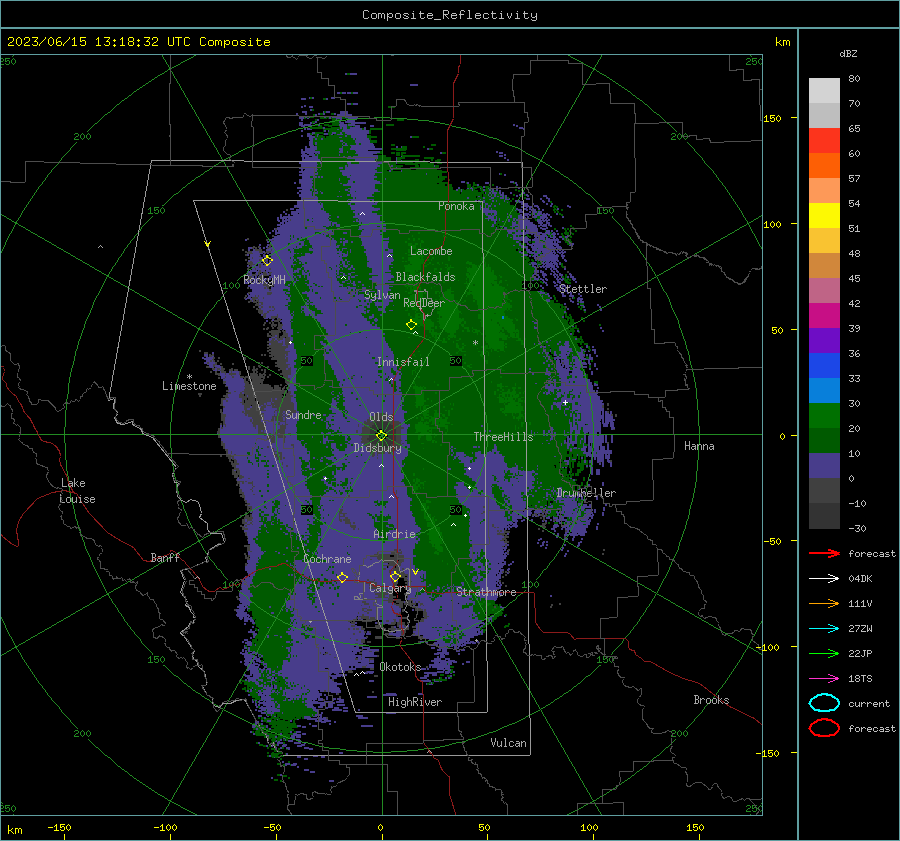Click the Lake Louise label
900x841 pixels.
point(77,491)
